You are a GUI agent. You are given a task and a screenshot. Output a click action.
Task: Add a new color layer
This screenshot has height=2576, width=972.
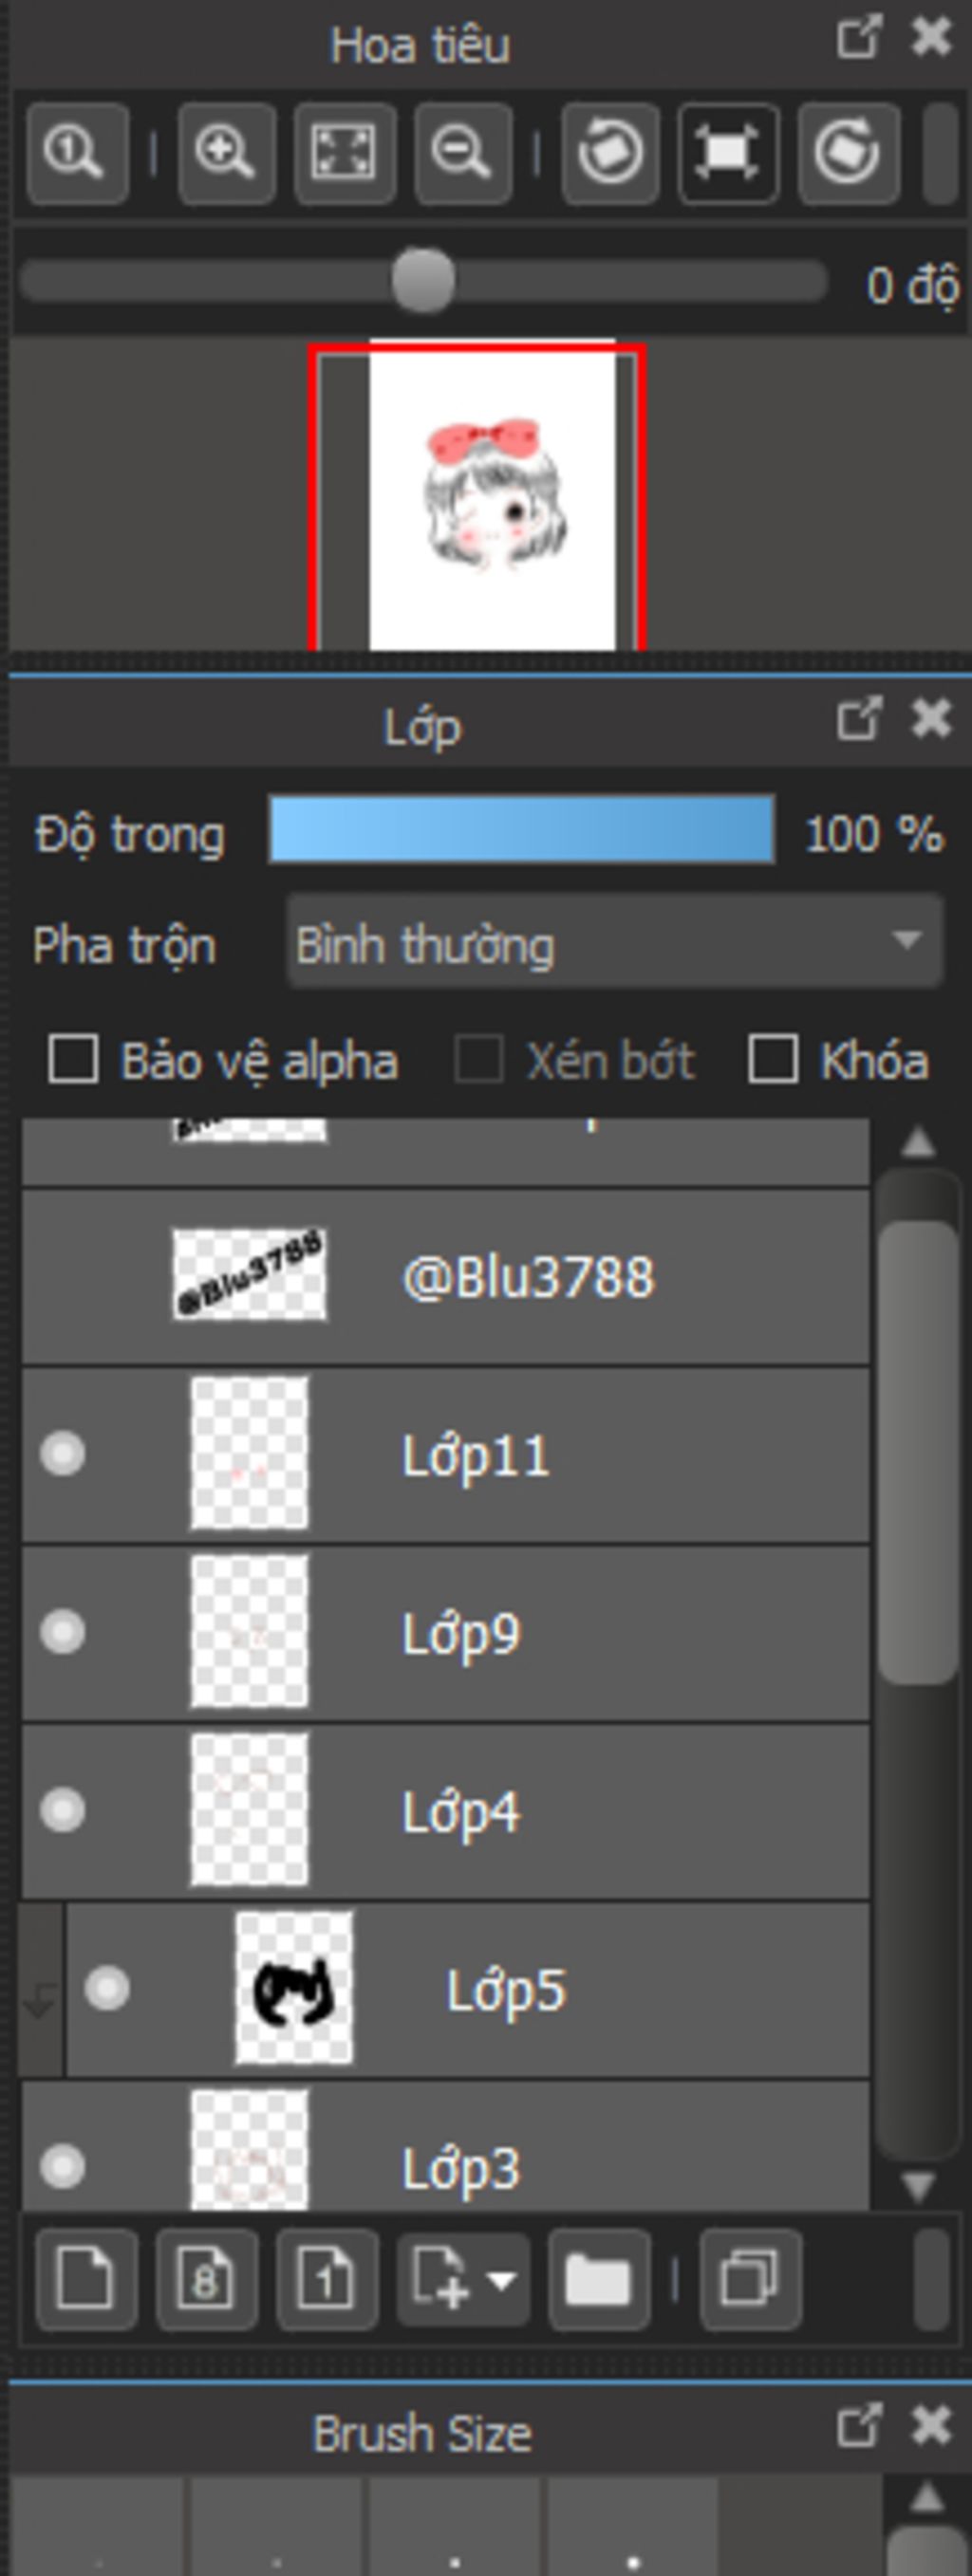point(86,2280)
